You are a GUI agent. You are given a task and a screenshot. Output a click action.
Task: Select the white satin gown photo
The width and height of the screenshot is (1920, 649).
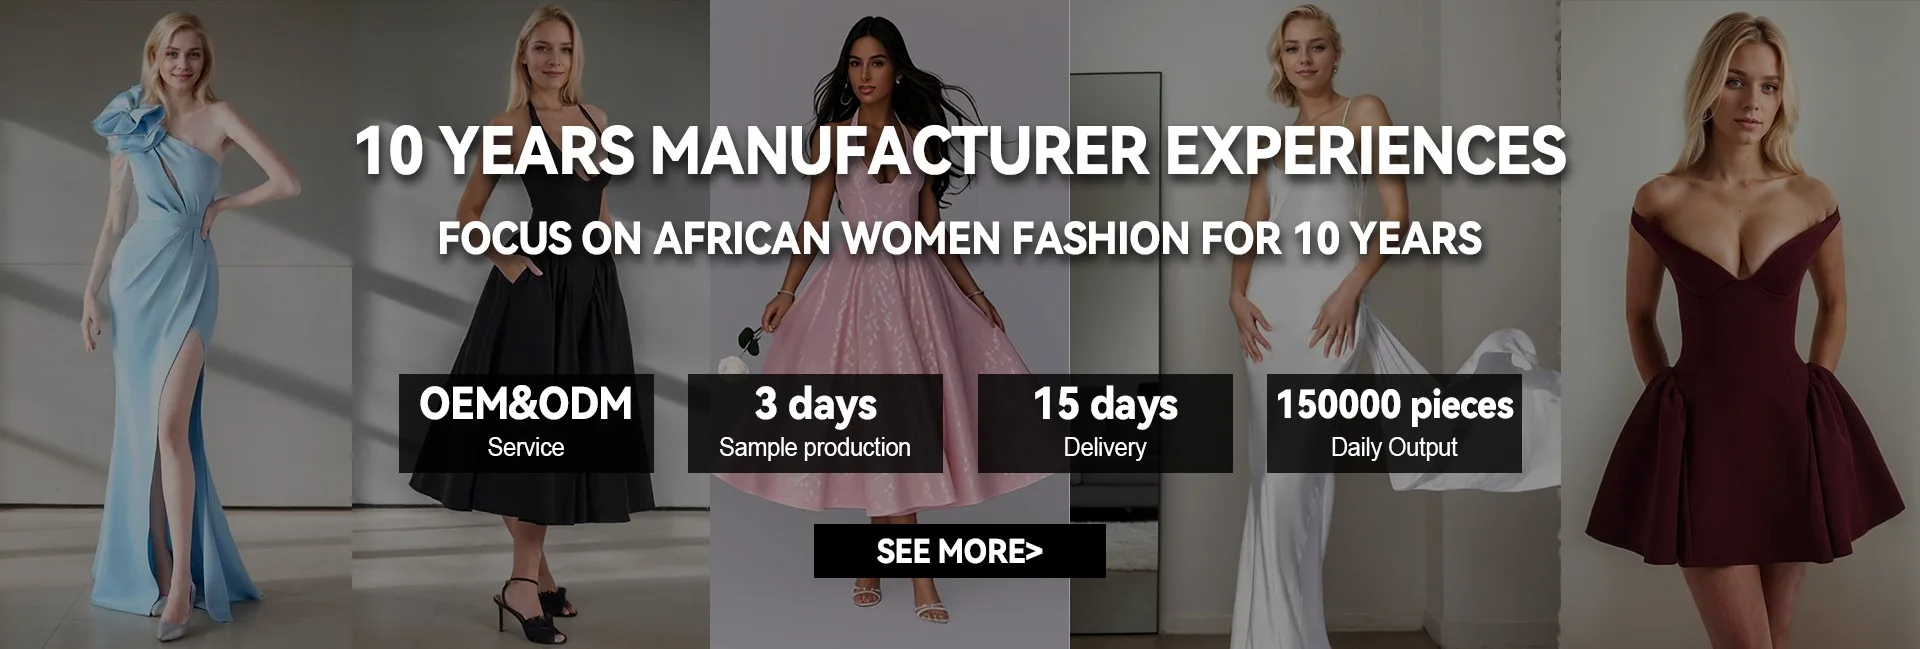pyautogui.click(x=1315, y=324)
